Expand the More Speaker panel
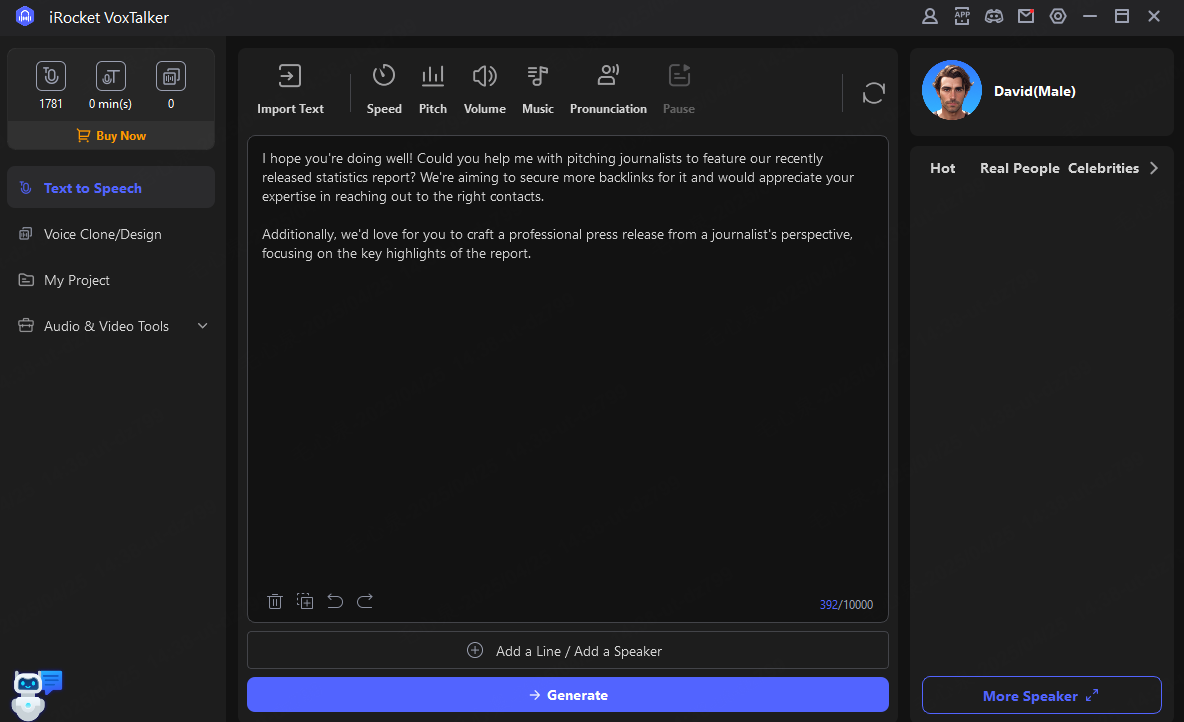 point(1041,695)
